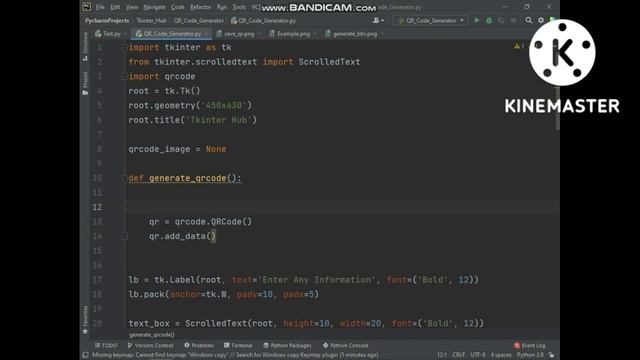Open the user account icon menu

tap(378, 20)
